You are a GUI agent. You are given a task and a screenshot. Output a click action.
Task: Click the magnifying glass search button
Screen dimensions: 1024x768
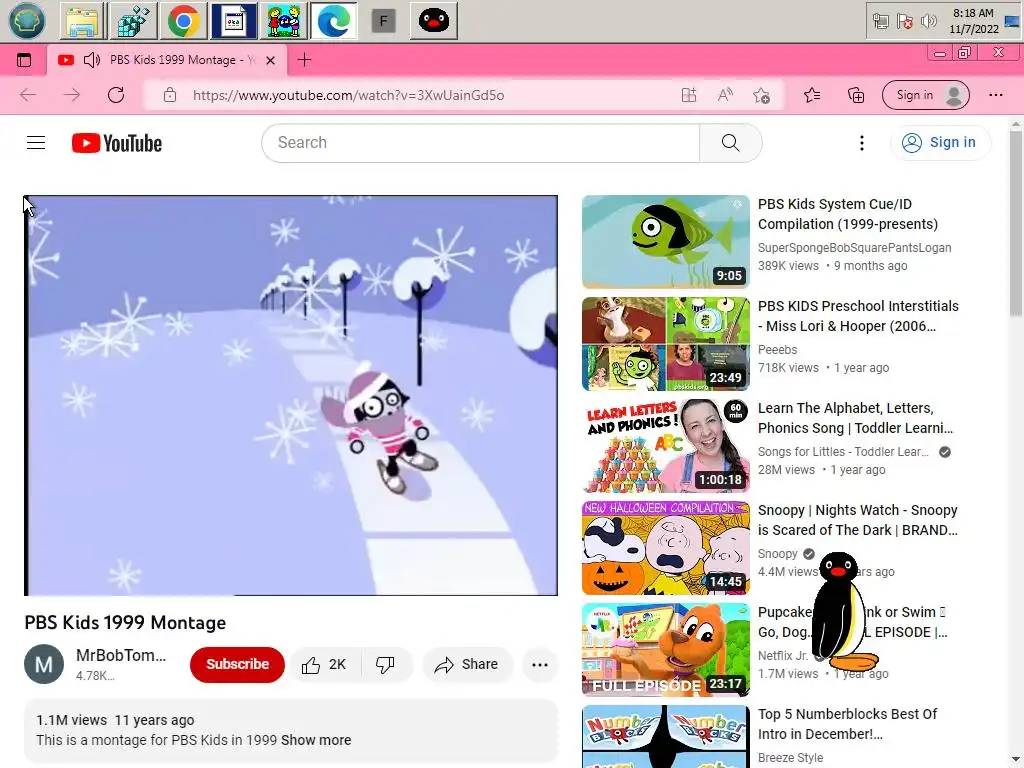[730, 142]
